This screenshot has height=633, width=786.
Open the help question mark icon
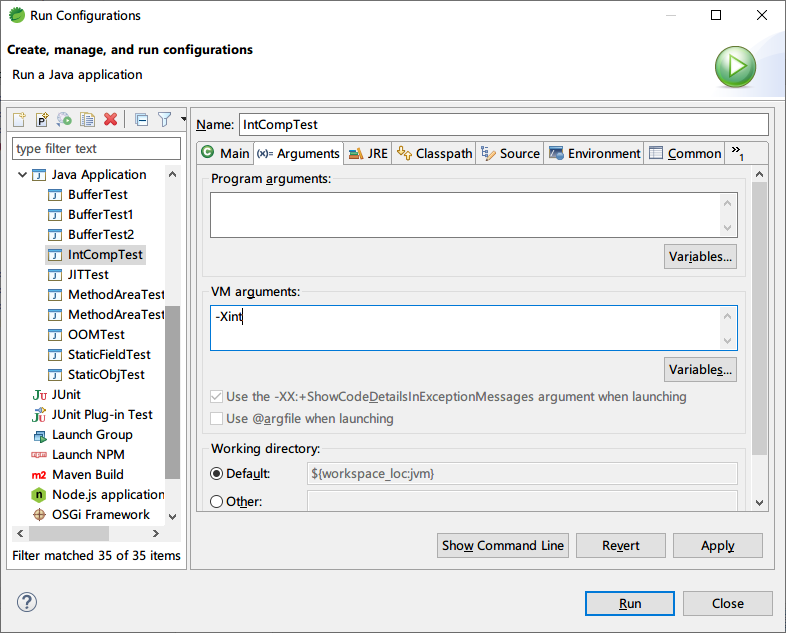[27, 602]
